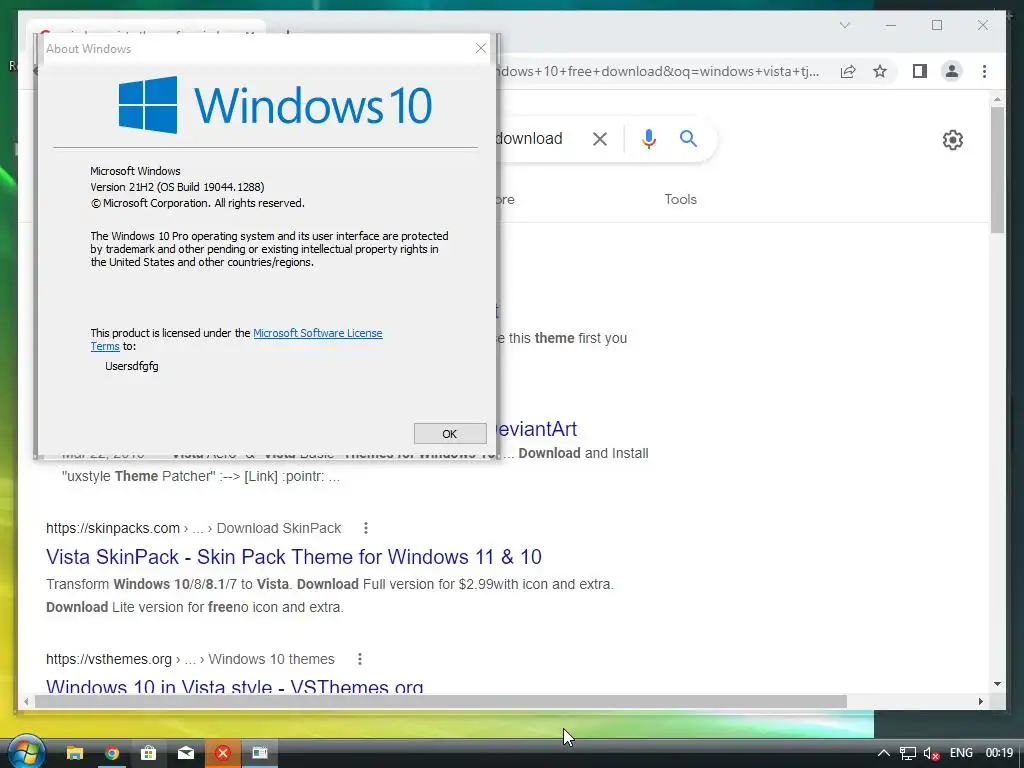Open the Chrome profile avatar
The image size is (1024, 768).
[952, 71]
